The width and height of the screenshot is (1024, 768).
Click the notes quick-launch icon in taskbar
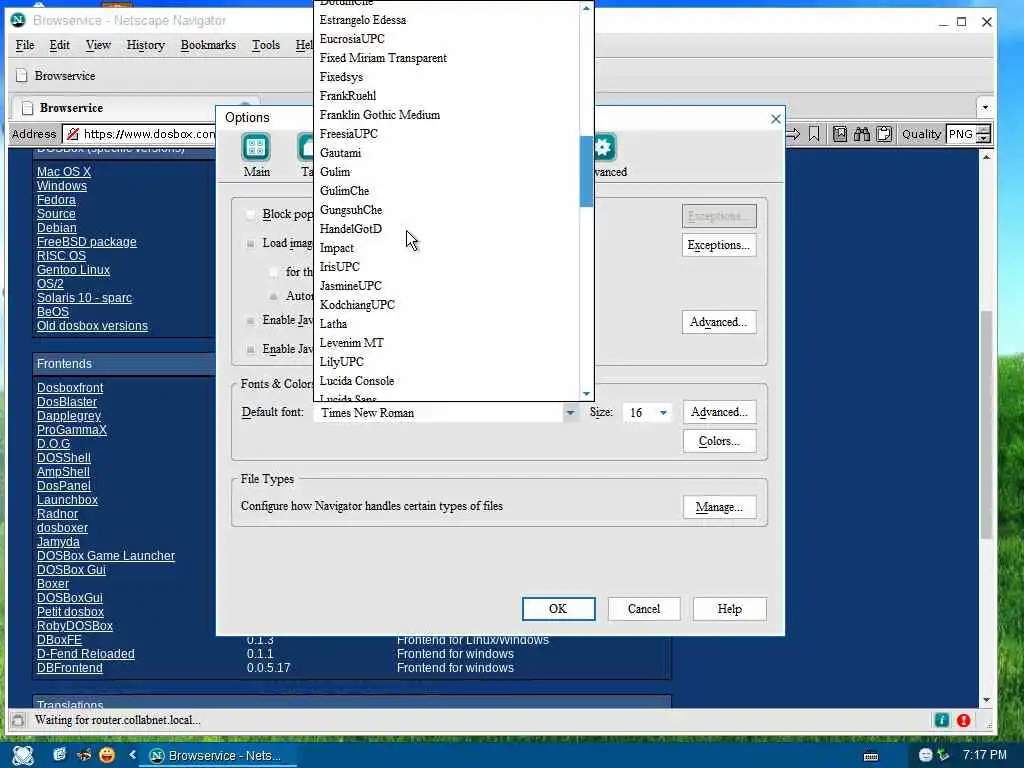[59, 754]
